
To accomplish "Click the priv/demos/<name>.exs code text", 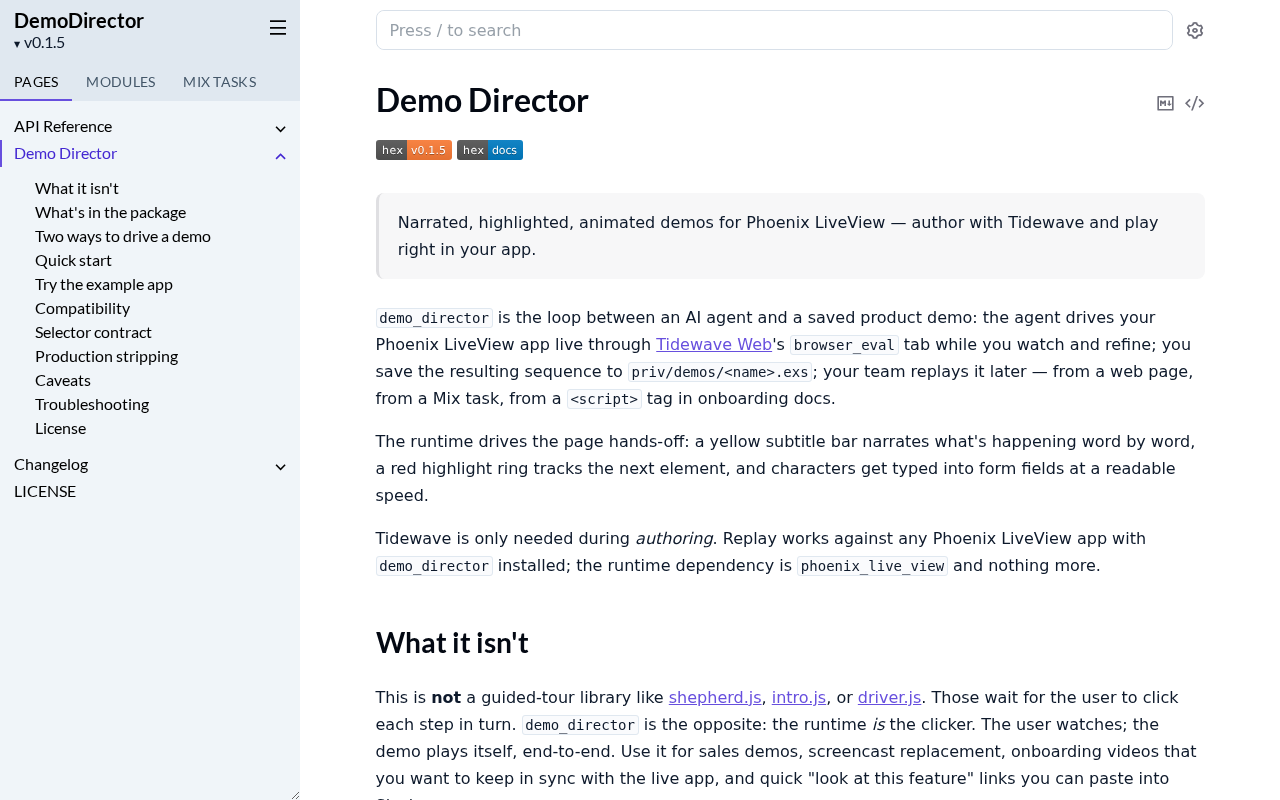I will (720, 372).
